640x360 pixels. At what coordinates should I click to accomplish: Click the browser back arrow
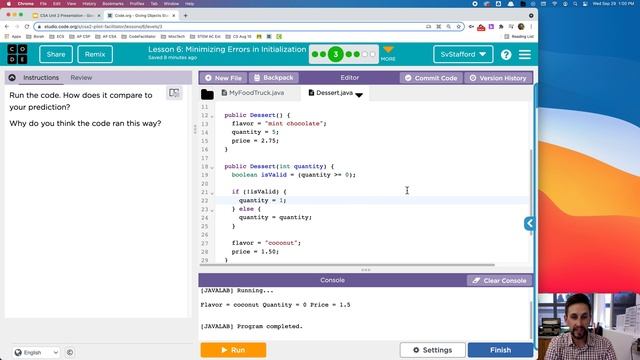pos(7,27)
